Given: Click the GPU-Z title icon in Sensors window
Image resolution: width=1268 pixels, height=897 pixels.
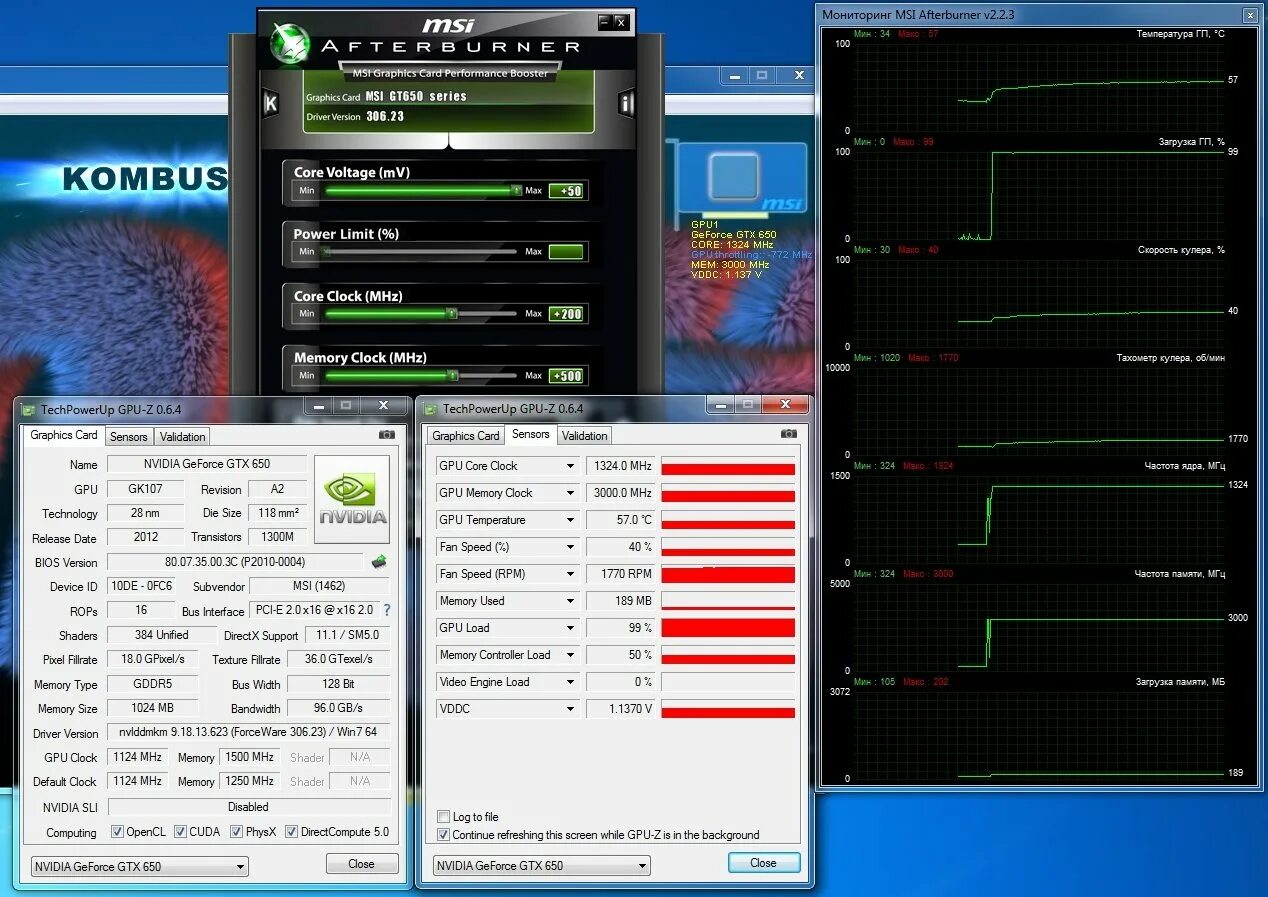Looking at the screenshot, I should pos(430,409).
